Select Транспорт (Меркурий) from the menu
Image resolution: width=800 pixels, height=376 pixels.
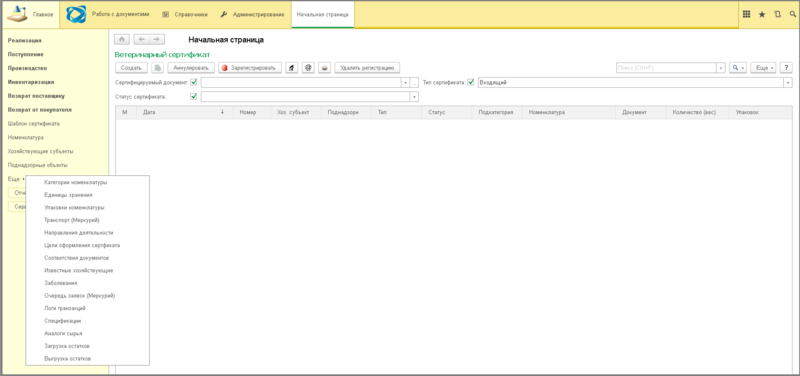click(x=72, y=220)
